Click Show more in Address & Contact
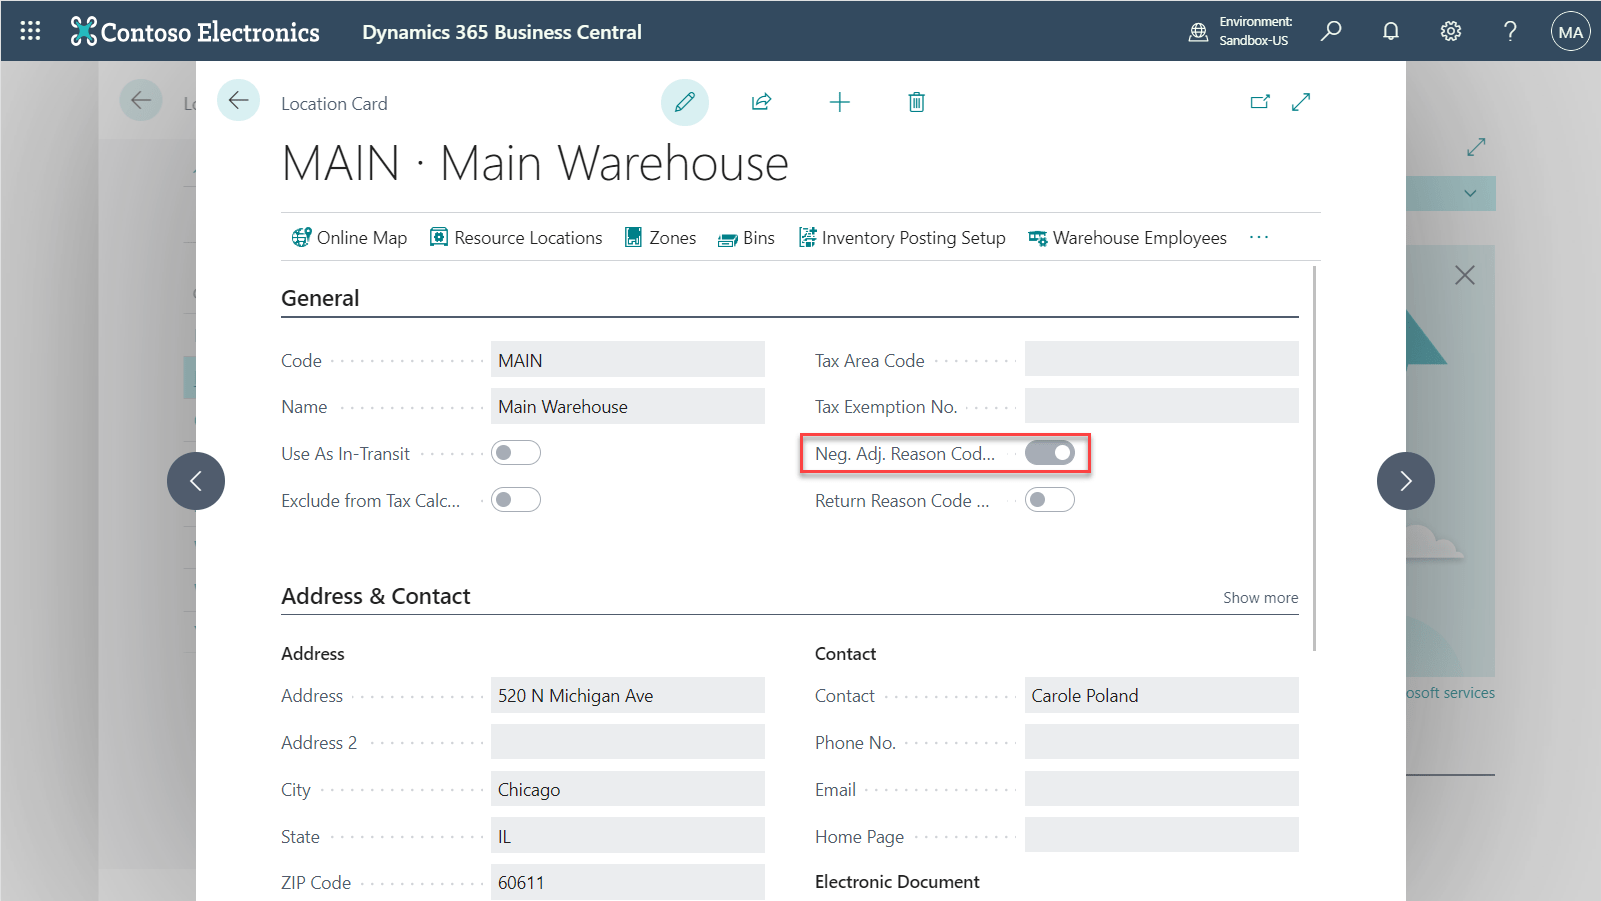The image size is (1601, 901). pyautogui.click(x=1260, y=597)
